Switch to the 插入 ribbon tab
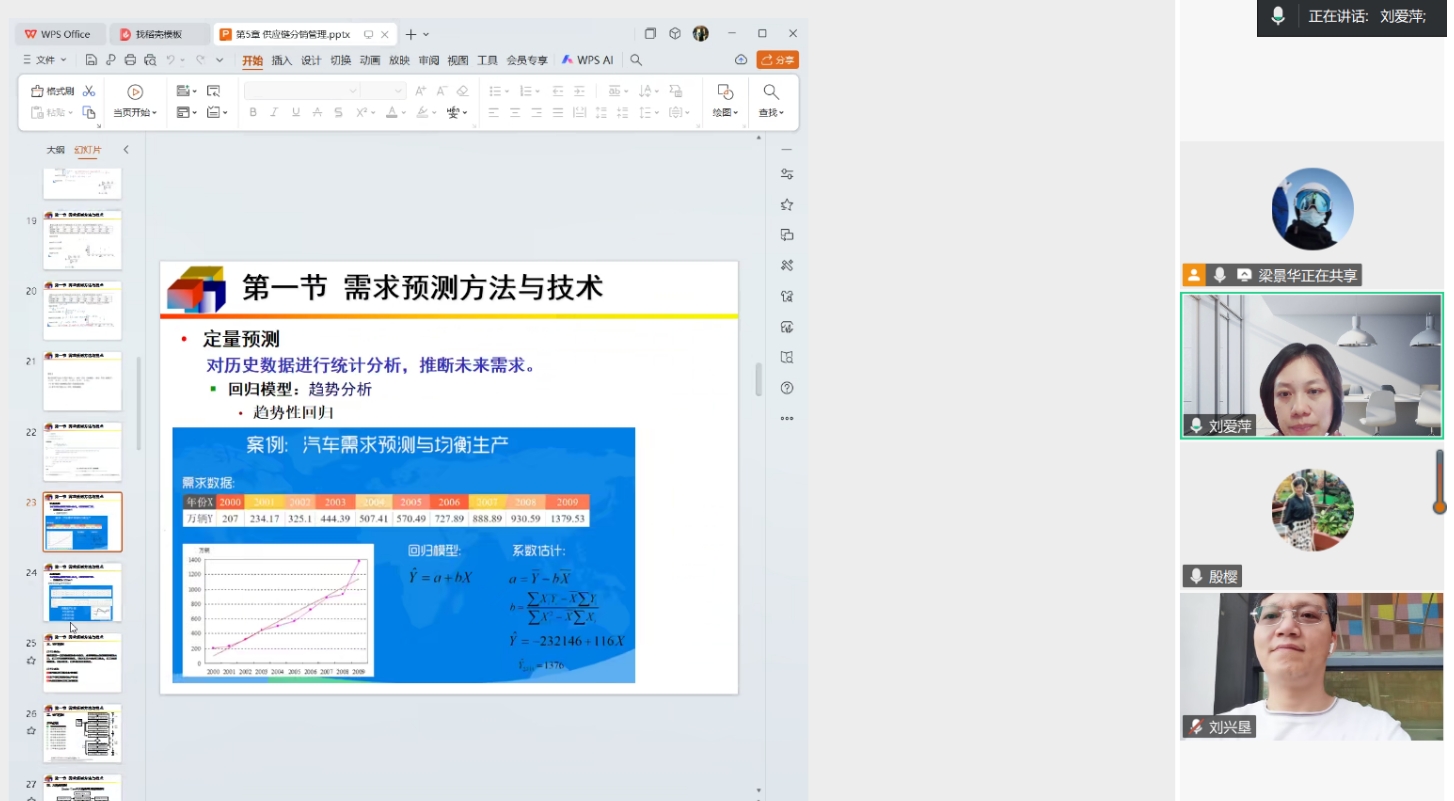 pos(282,60)
